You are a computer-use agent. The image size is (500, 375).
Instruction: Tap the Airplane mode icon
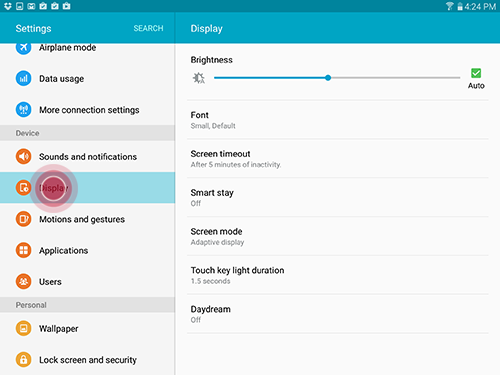23,48
